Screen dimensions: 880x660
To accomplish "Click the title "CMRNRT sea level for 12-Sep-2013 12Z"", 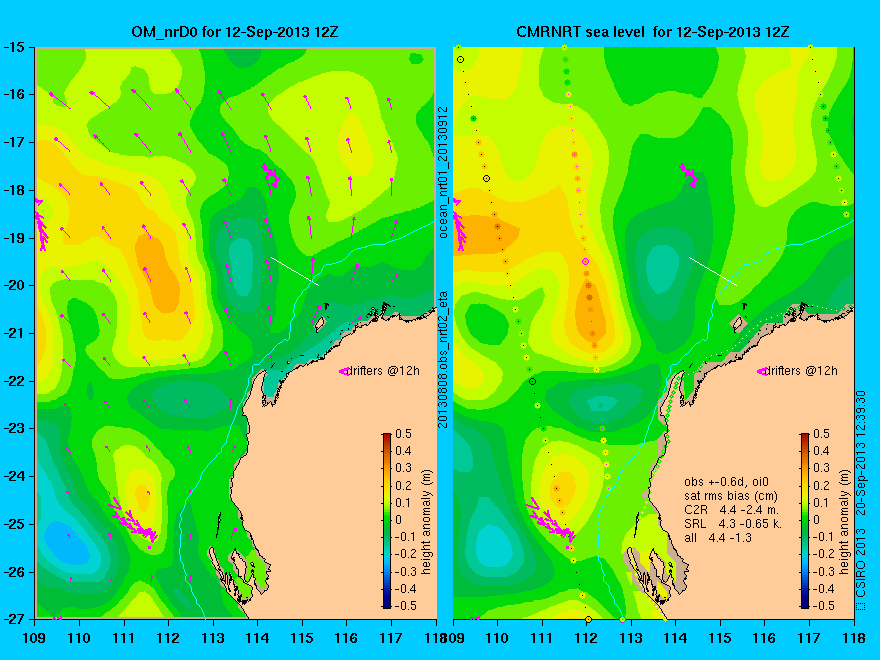I will coord(653,31).
